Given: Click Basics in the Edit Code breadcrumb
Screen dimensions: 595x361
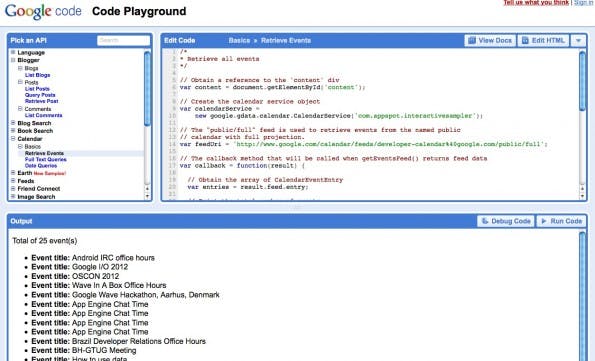Looking at the screenshot, I should pyautogui.click(x=239, y=40).
